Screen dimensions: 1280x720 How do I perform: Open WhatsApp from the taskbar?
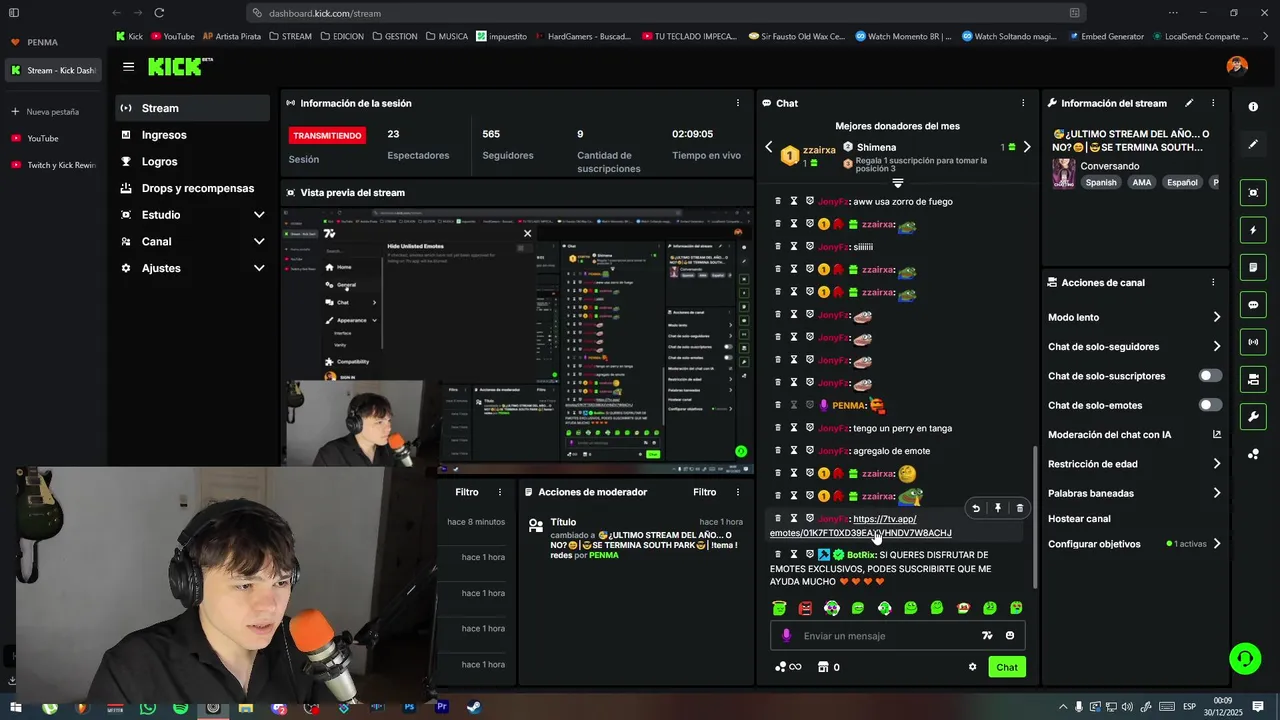click(148, 708)
